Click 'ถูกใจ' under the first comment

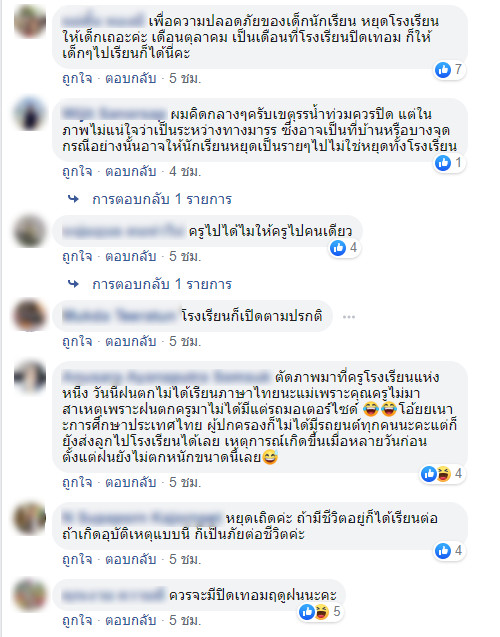[77, 78]
